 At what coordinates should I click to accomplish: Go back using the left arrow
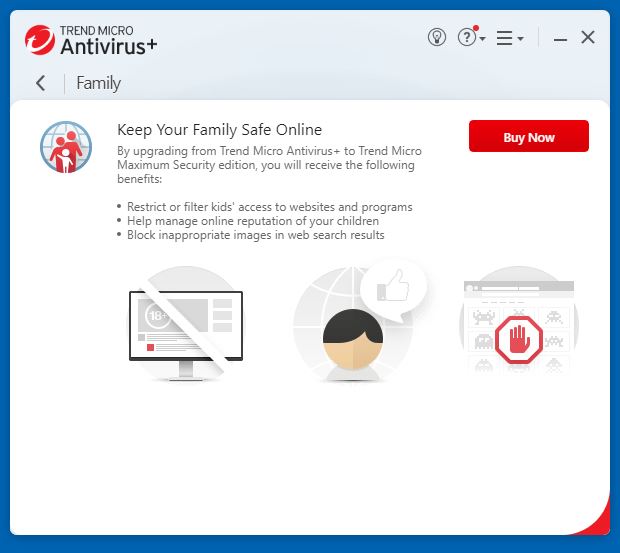pyautogui.click(x=41, y=83)
